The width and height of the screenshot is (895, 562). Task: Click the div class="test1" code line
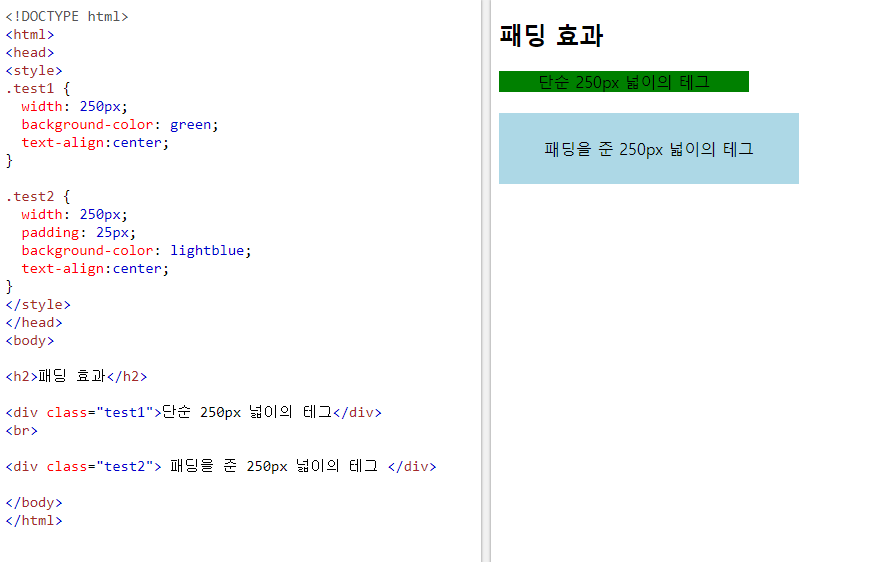pyautogui.click(x=193, y=413)
